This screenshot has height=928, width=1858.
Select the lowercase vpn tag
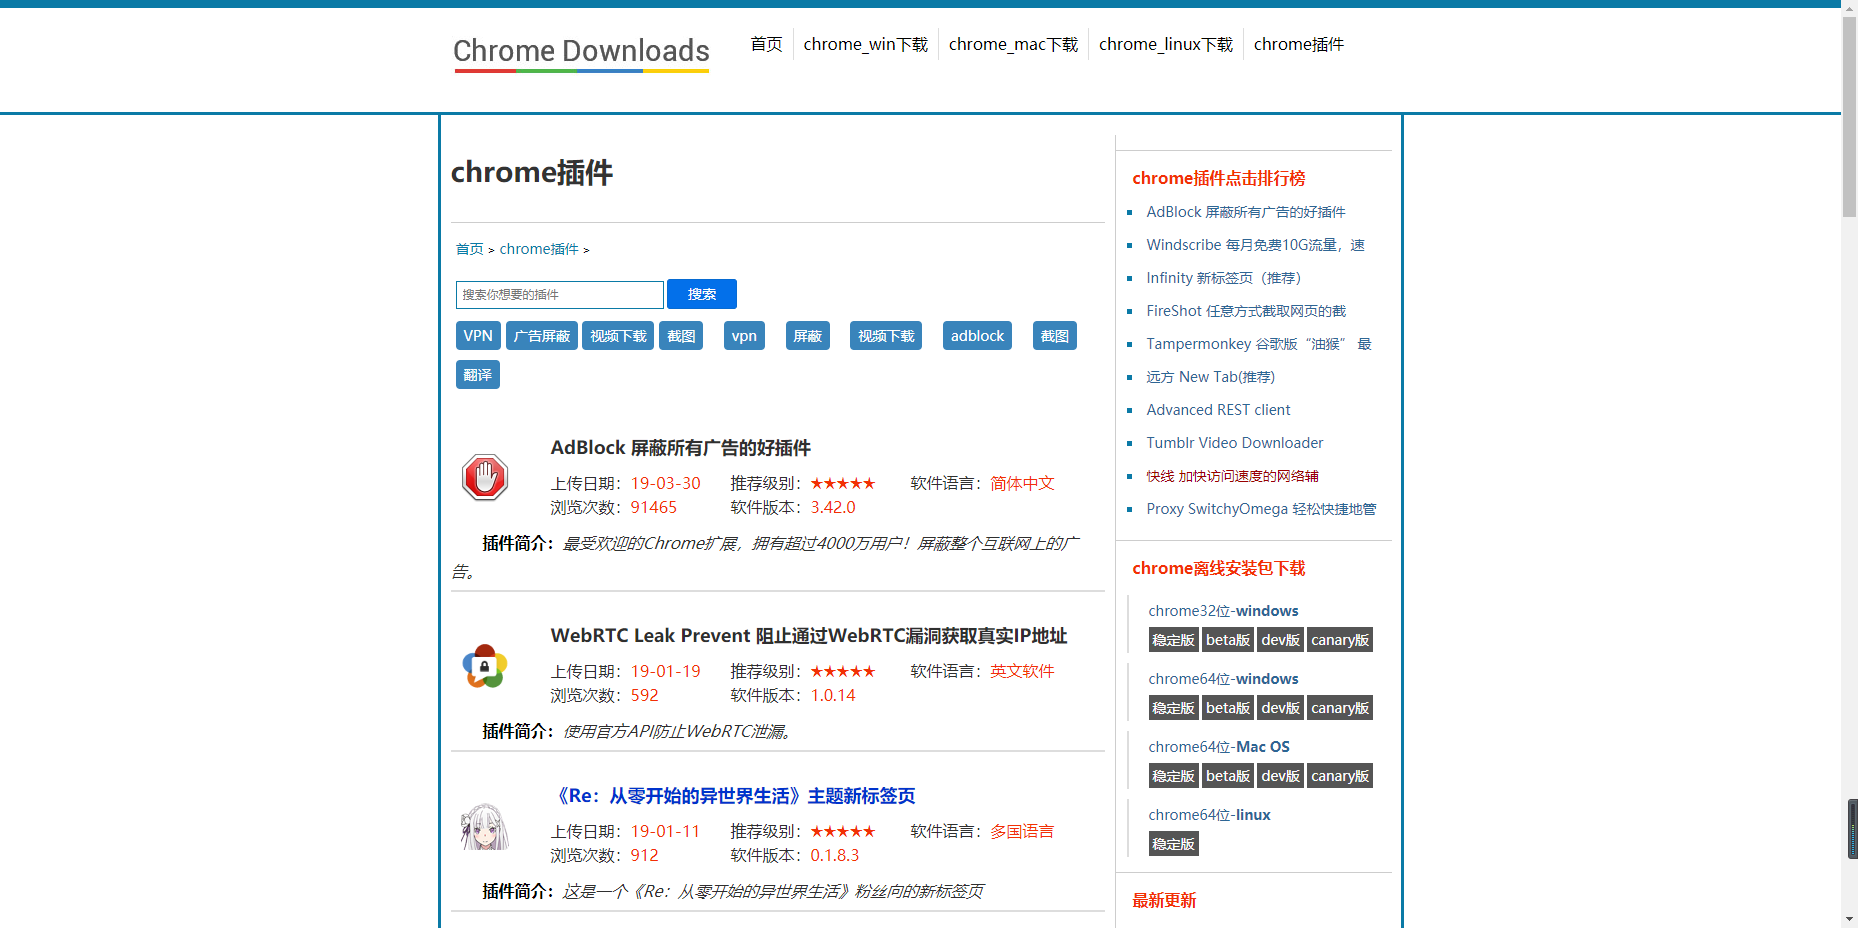point(744,336)
